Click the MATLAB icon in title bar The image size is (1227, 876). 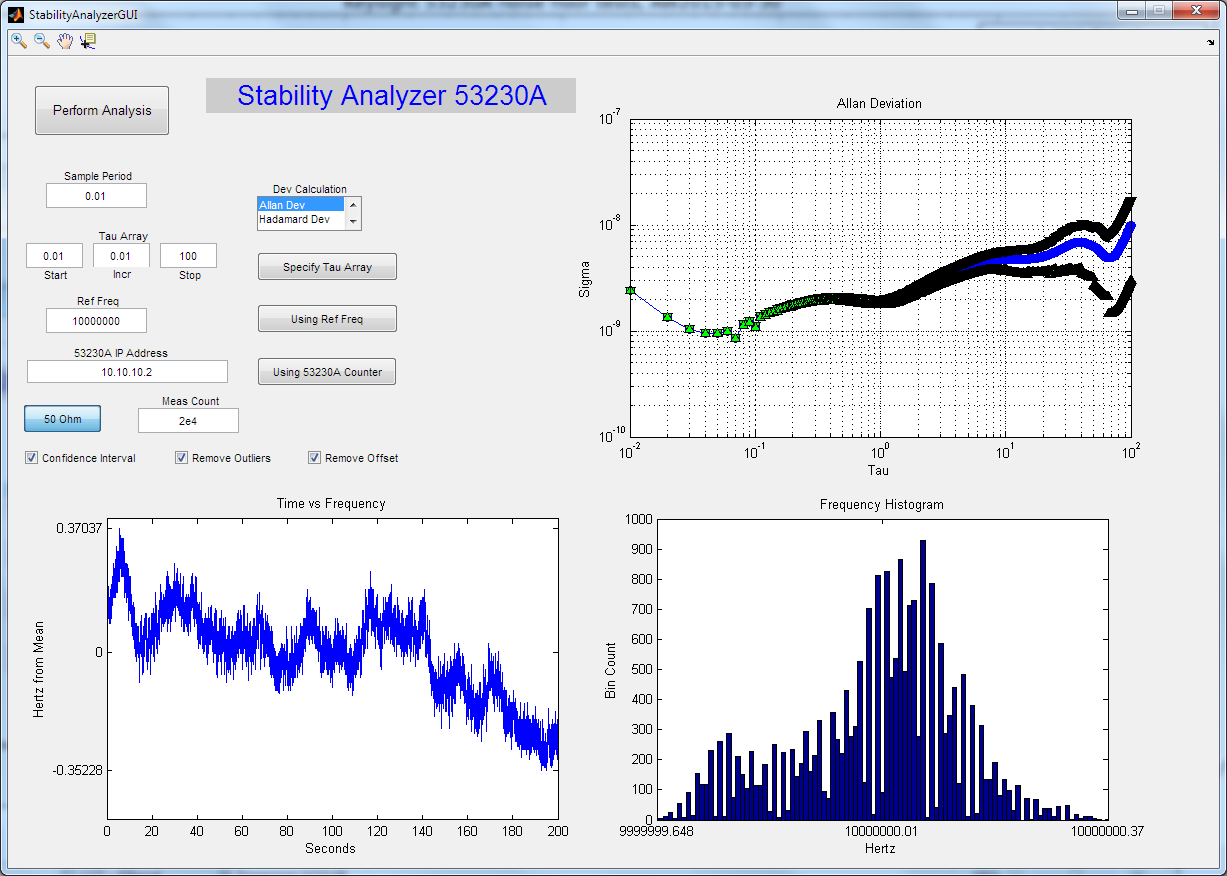pyautogui.click(x=17, y=15)
